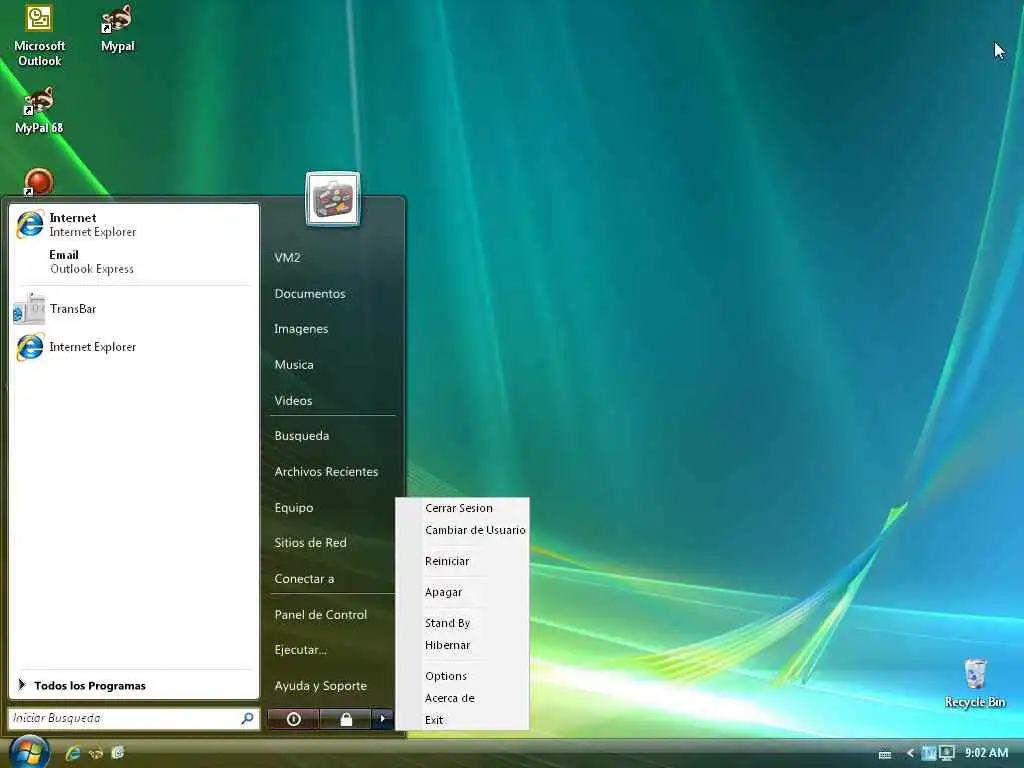Click the power button in start menu
This screenshot has width=1024, height=768.
294,719
